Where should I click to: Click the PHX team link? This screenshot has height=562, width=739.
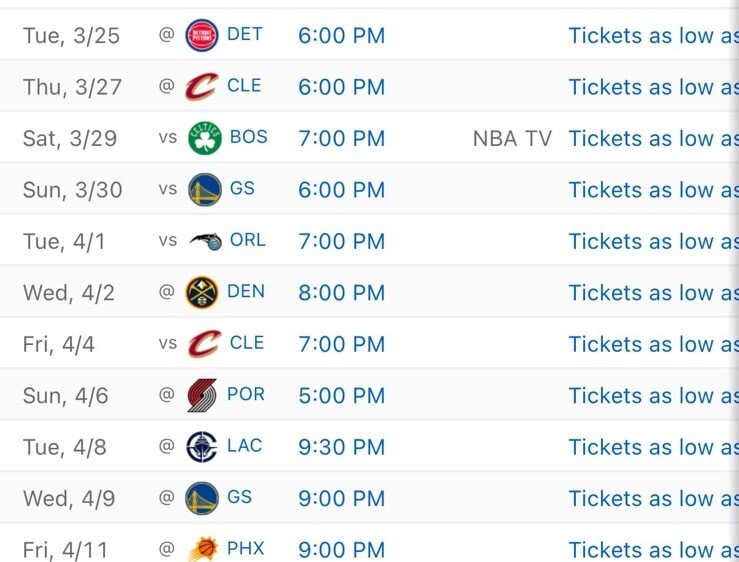tap(246, 548)
